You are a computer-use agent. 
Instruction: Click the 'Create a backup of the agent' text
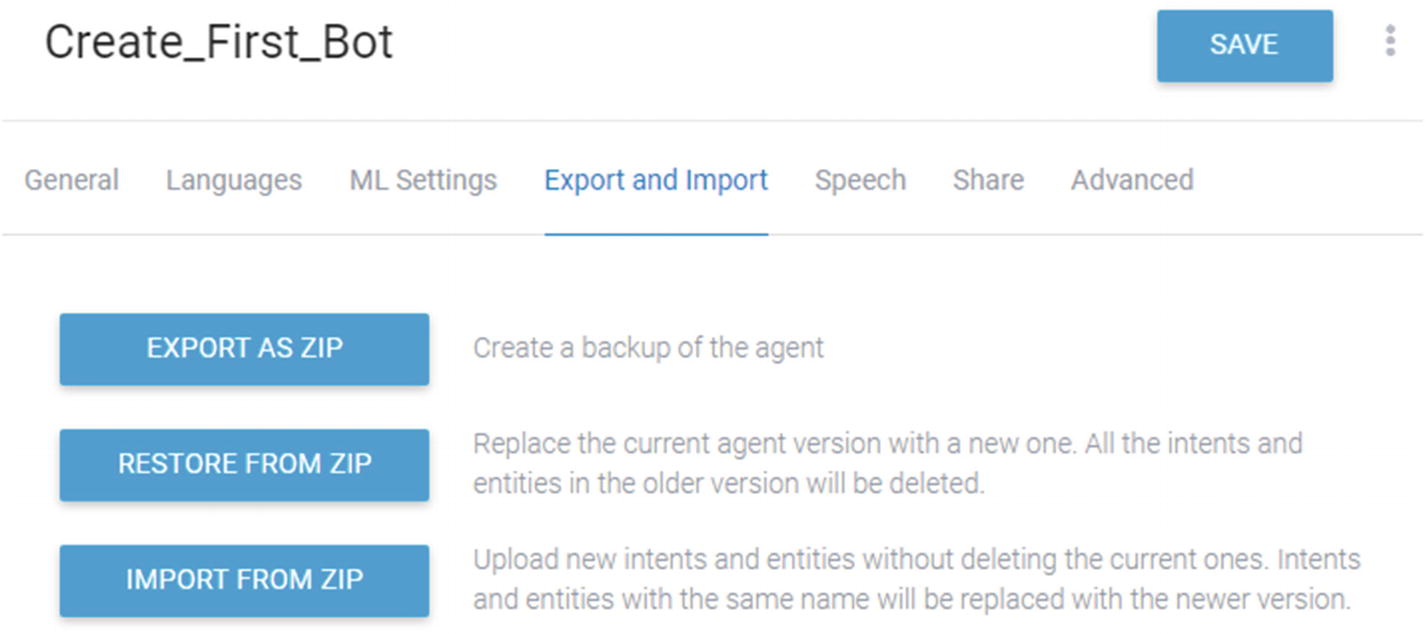649,348
